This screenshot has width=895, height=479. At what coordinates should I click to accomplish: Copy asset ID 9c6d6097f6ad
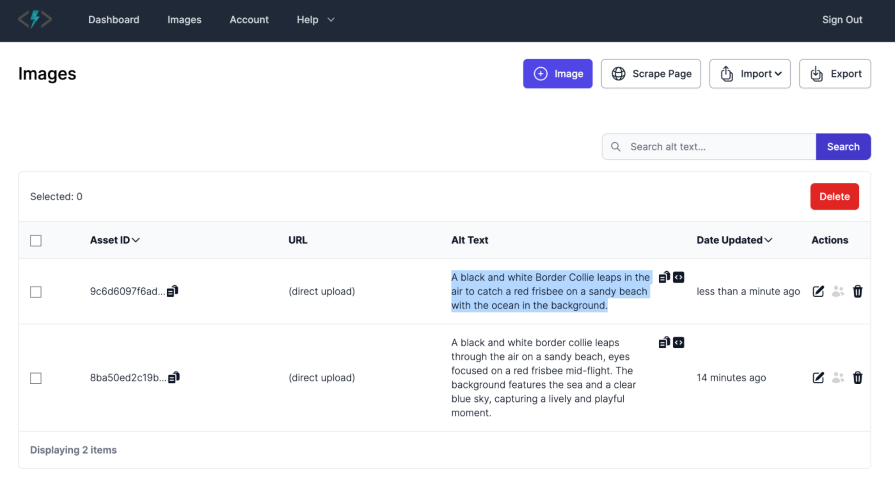(173, 291)
